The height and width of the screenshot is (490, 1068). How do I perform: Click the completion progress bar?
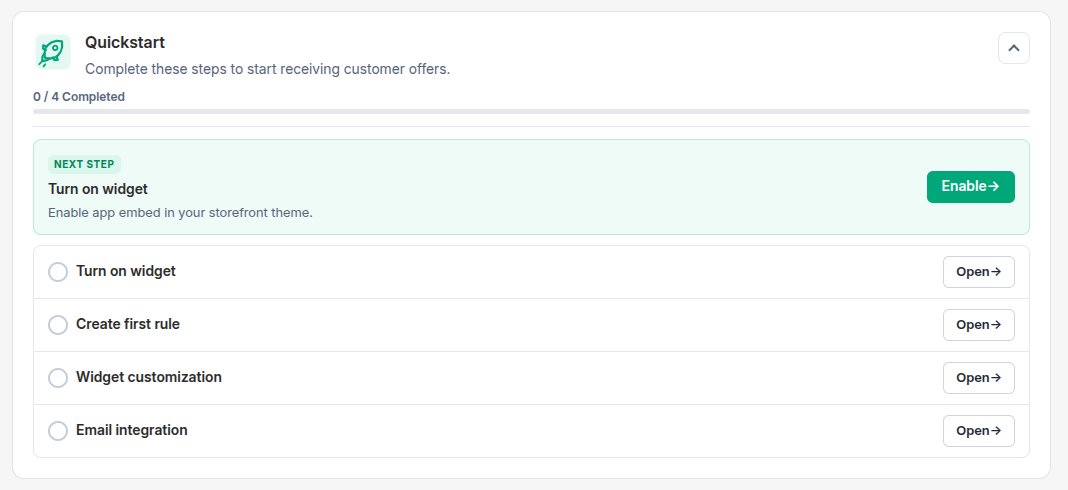pyautogui.click(x=531, y=111)
